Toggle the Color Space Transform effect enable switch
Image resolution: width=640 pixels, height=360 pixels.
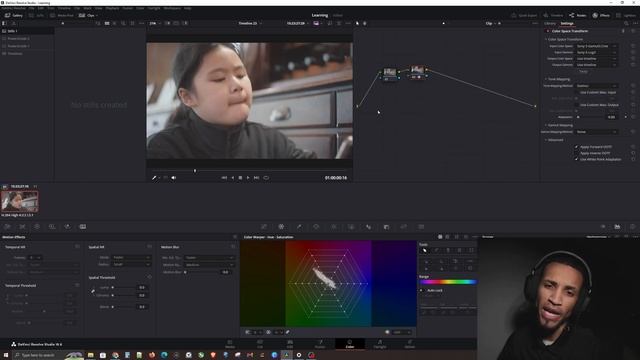pos(548,31)
